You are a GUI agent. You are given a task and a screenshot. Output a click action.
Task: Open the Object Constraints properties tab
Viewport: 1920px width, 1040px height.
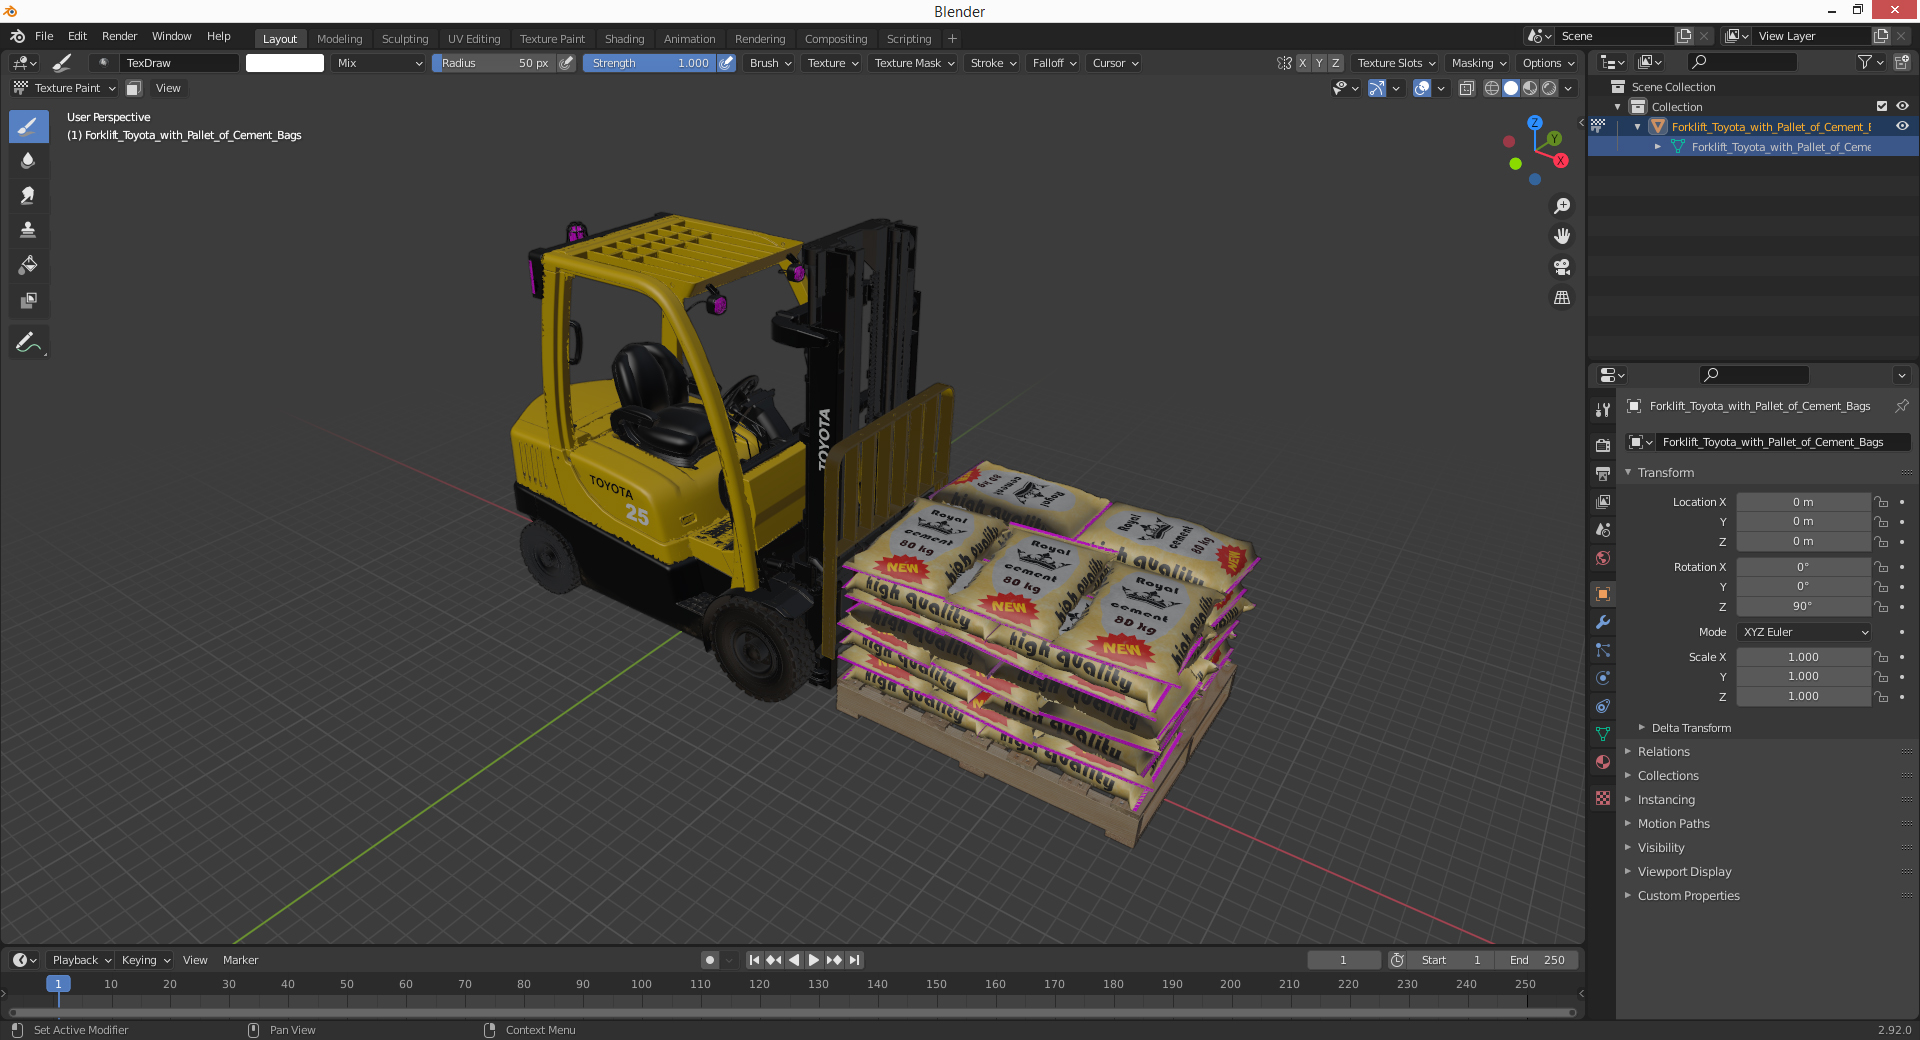pyautogui.click(x=1603, y=706)
